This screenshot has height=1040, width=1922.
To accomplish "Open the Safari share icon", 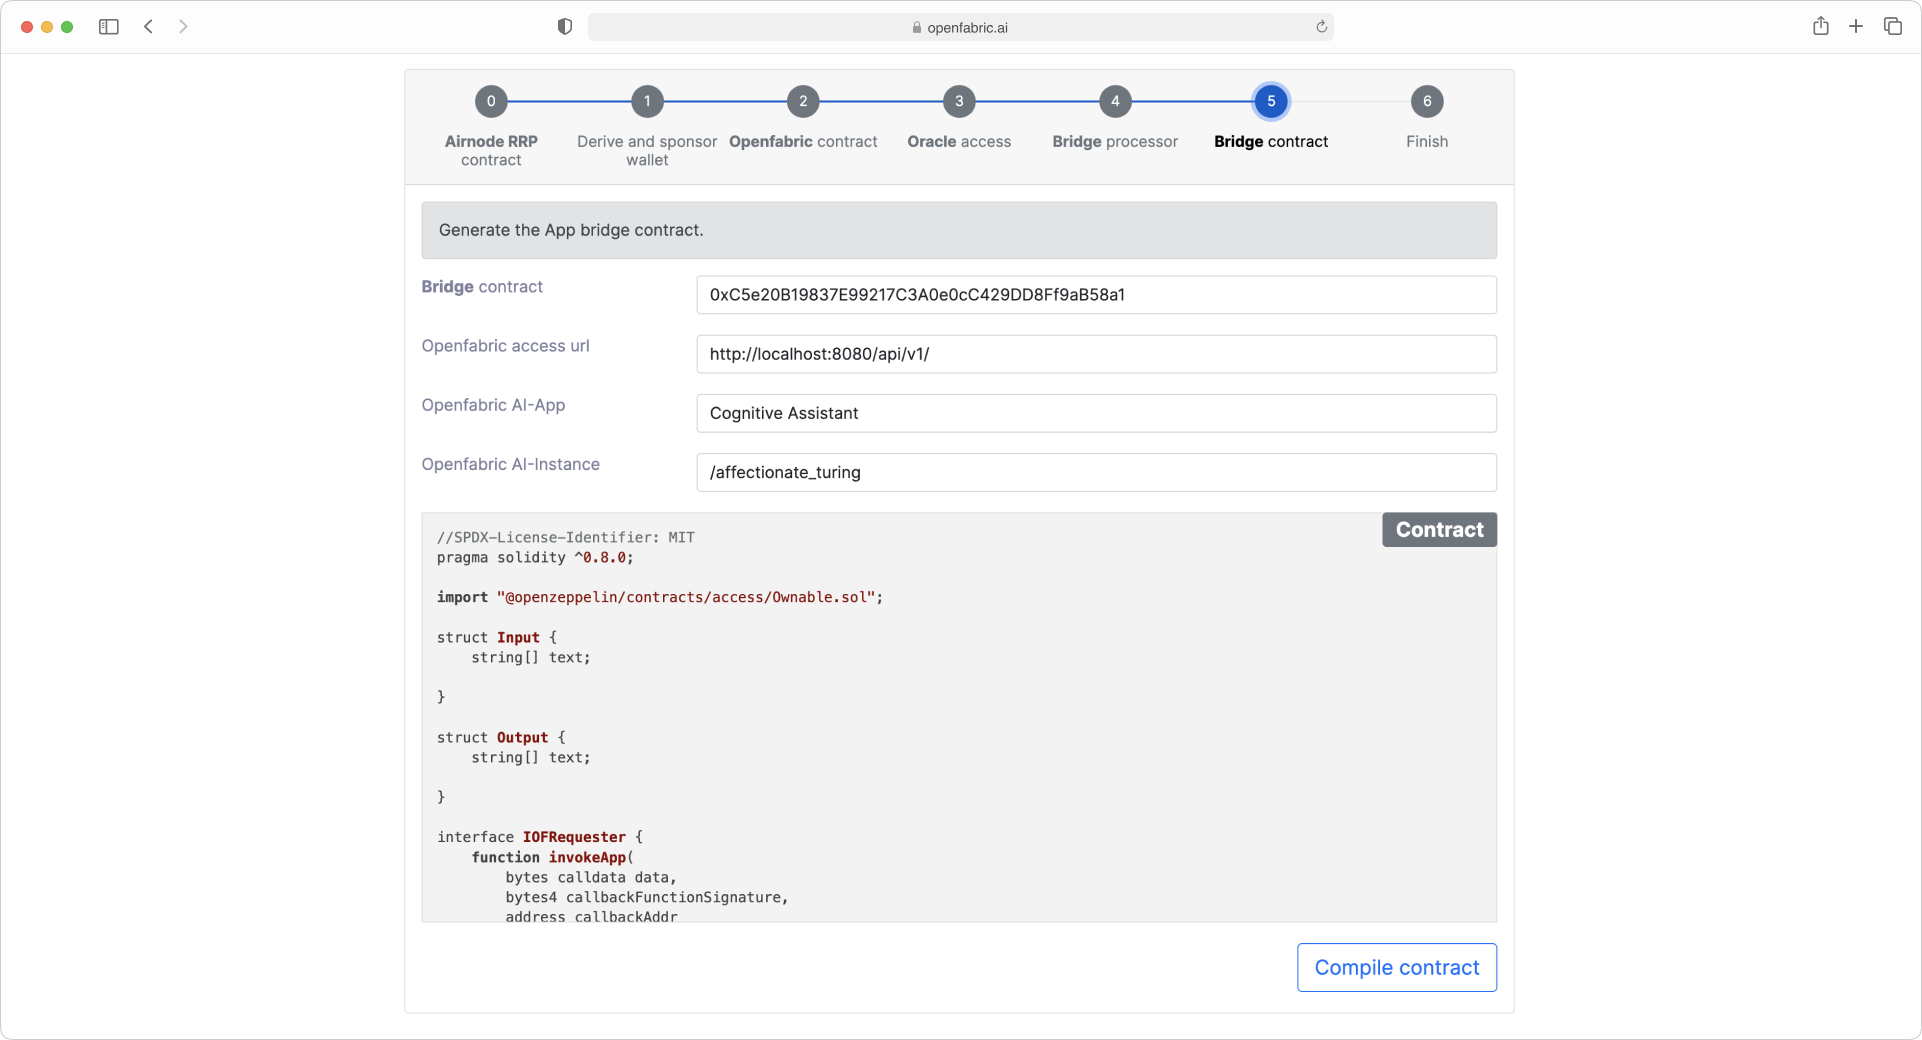I will pyautogui.click(x=1821, y=26).
